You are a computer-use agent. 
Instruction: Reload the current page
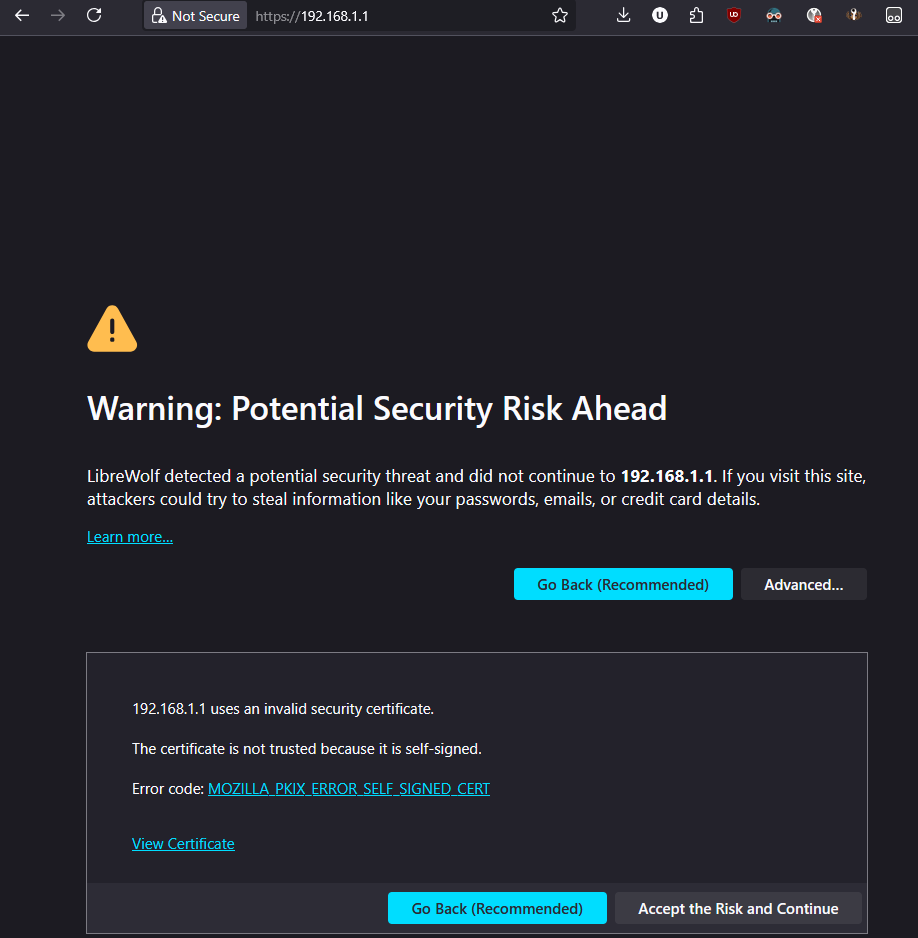click(x=94, y=15)
